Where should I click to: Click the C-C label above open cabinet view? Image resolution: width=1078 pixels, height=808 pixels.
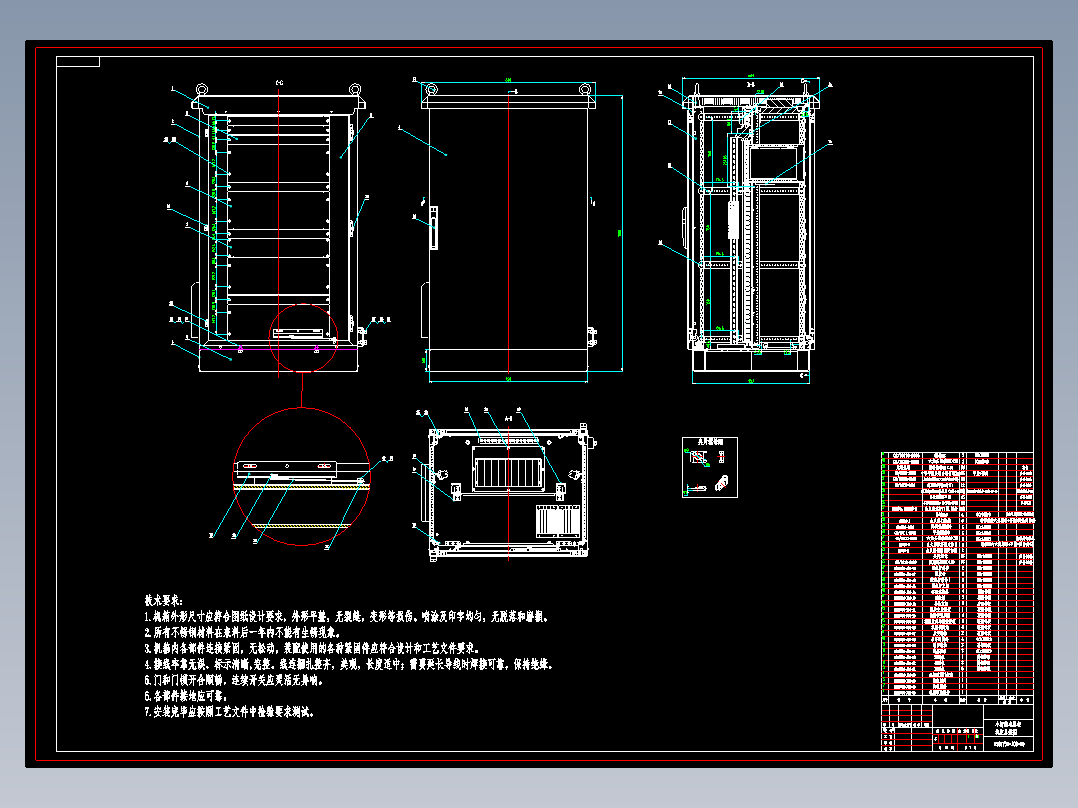(279, 83)
